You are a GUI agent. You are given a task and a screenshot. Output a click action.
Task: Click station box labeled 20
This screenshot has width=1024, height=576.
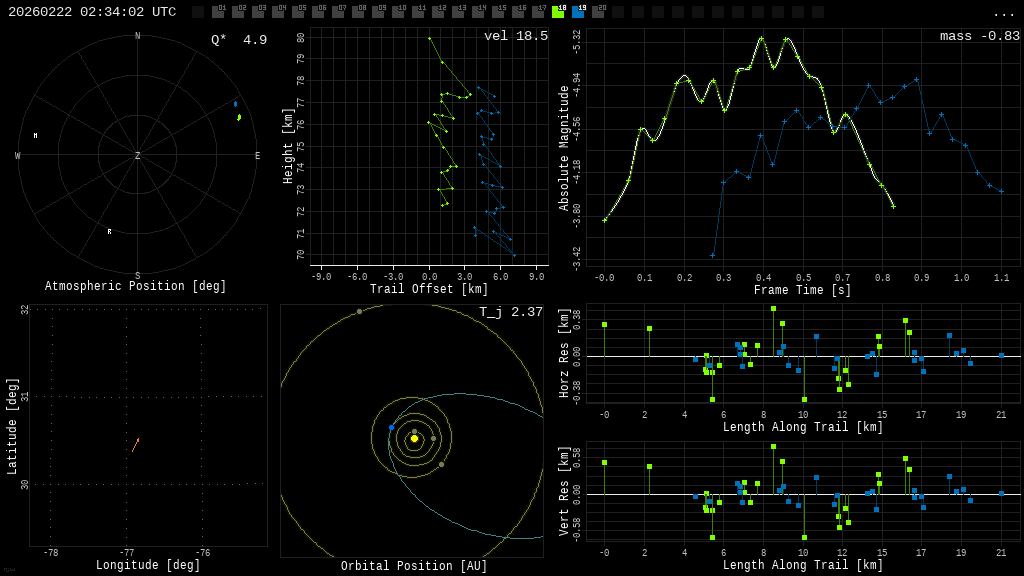tap(598, 12)
